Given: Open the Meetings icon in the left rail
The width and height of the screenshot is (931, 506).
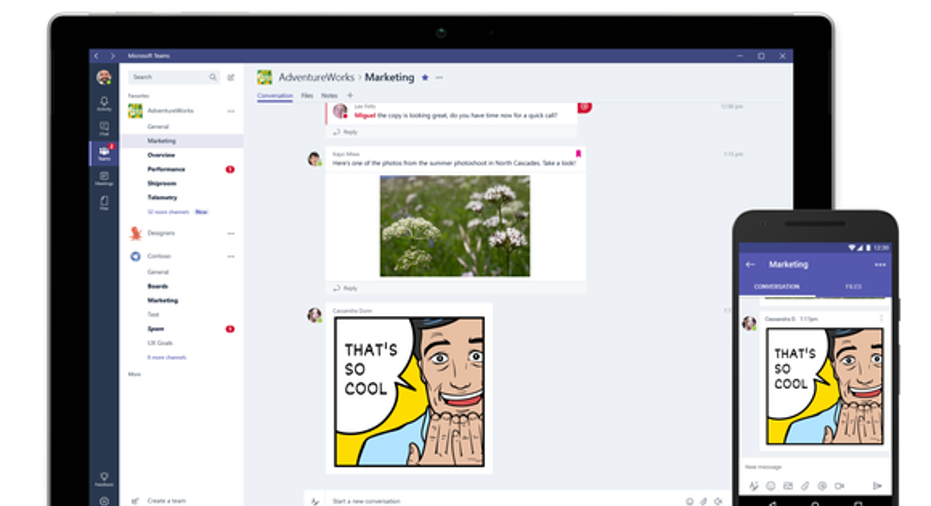Looking at the screenshot, I should [104, 178].
